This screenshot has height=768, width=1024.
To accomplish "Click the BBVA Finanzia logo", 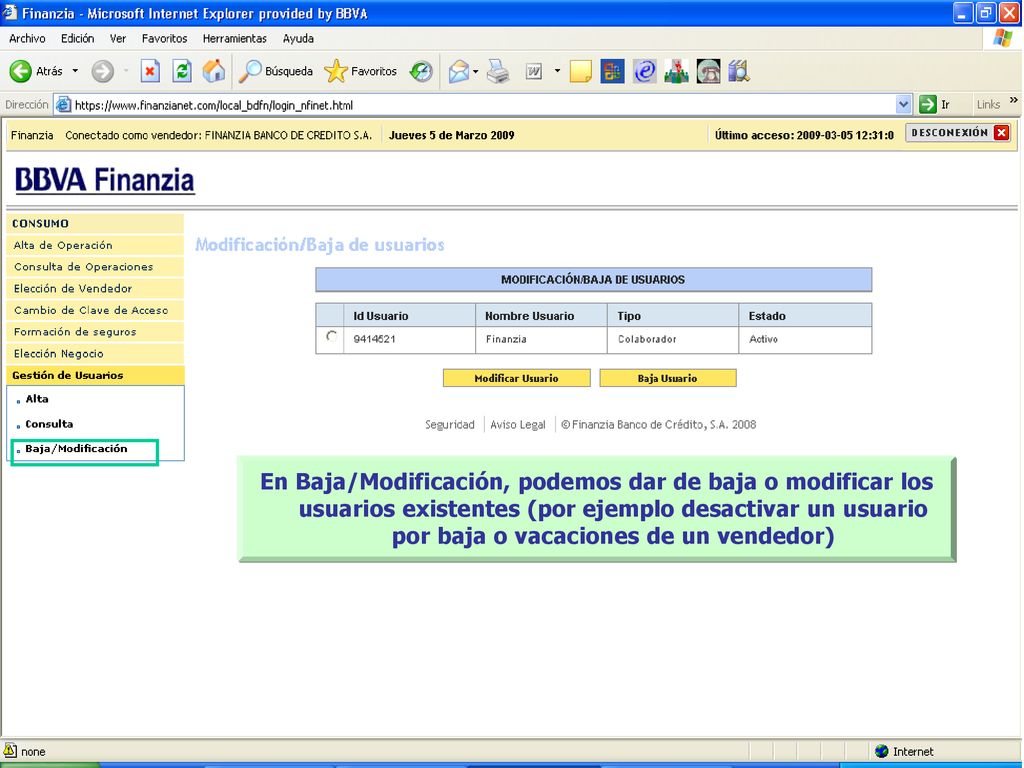I will [x=104, y=180].
